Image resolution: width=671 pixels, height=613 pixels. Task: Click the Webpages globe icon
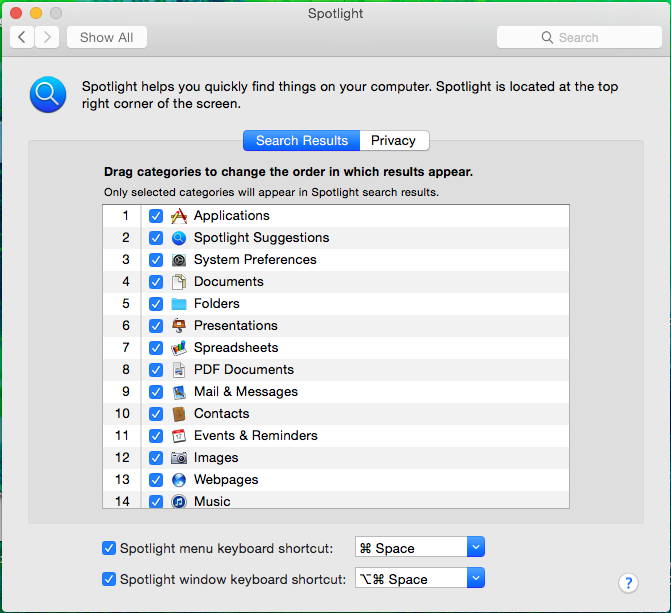tap(179, 480)
